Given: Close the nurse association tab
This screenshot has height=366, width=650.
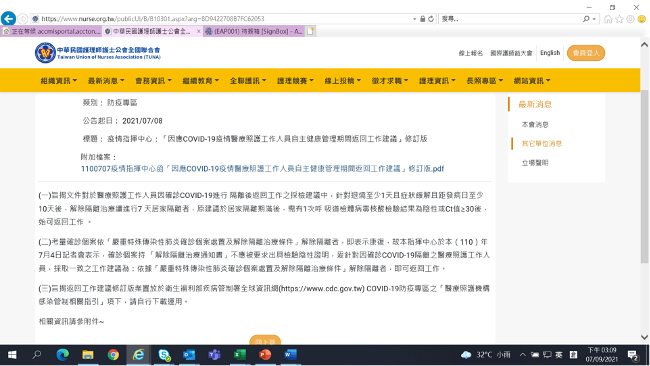Looking at the screenshot, I should 199,31.
